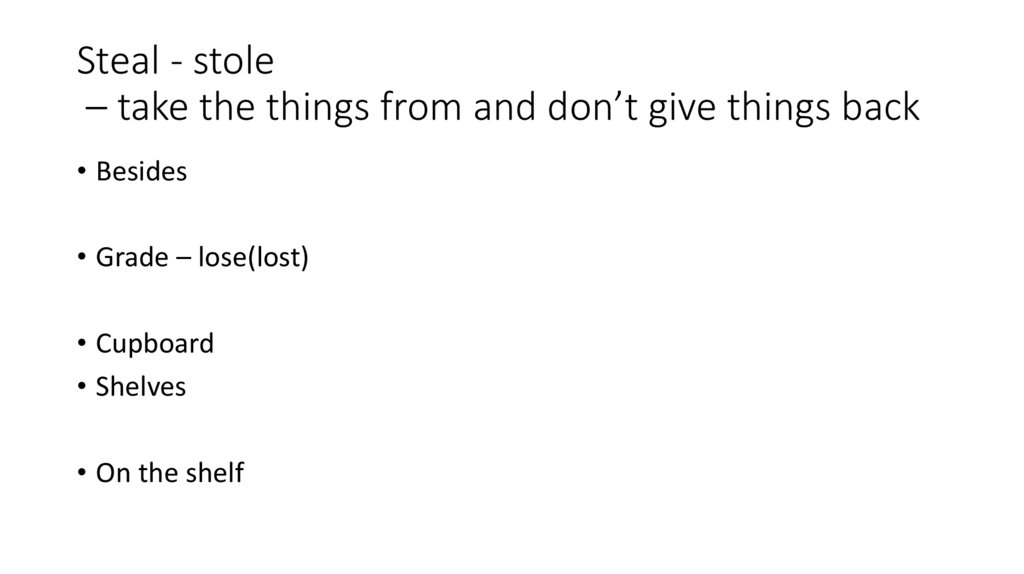This screenshot has width=1024, height=574.
Task: Click the bullet dot before "Cupboard"
Action: click(x=81, y=345)
